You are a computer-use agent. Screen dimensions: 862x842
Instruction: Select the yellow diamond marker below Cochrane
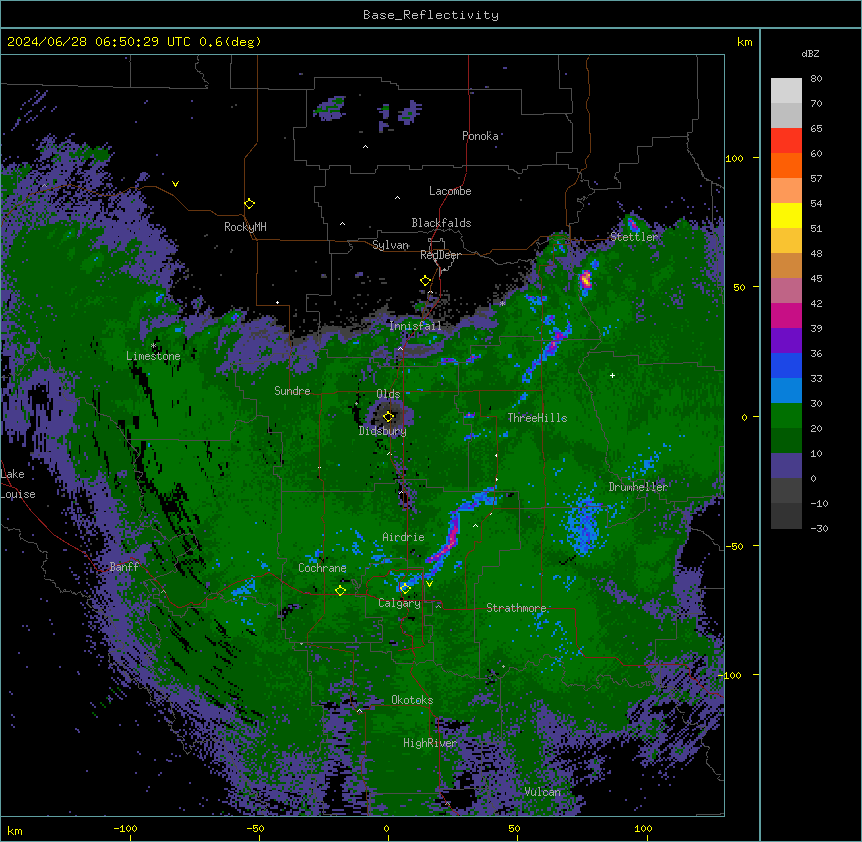340,591
